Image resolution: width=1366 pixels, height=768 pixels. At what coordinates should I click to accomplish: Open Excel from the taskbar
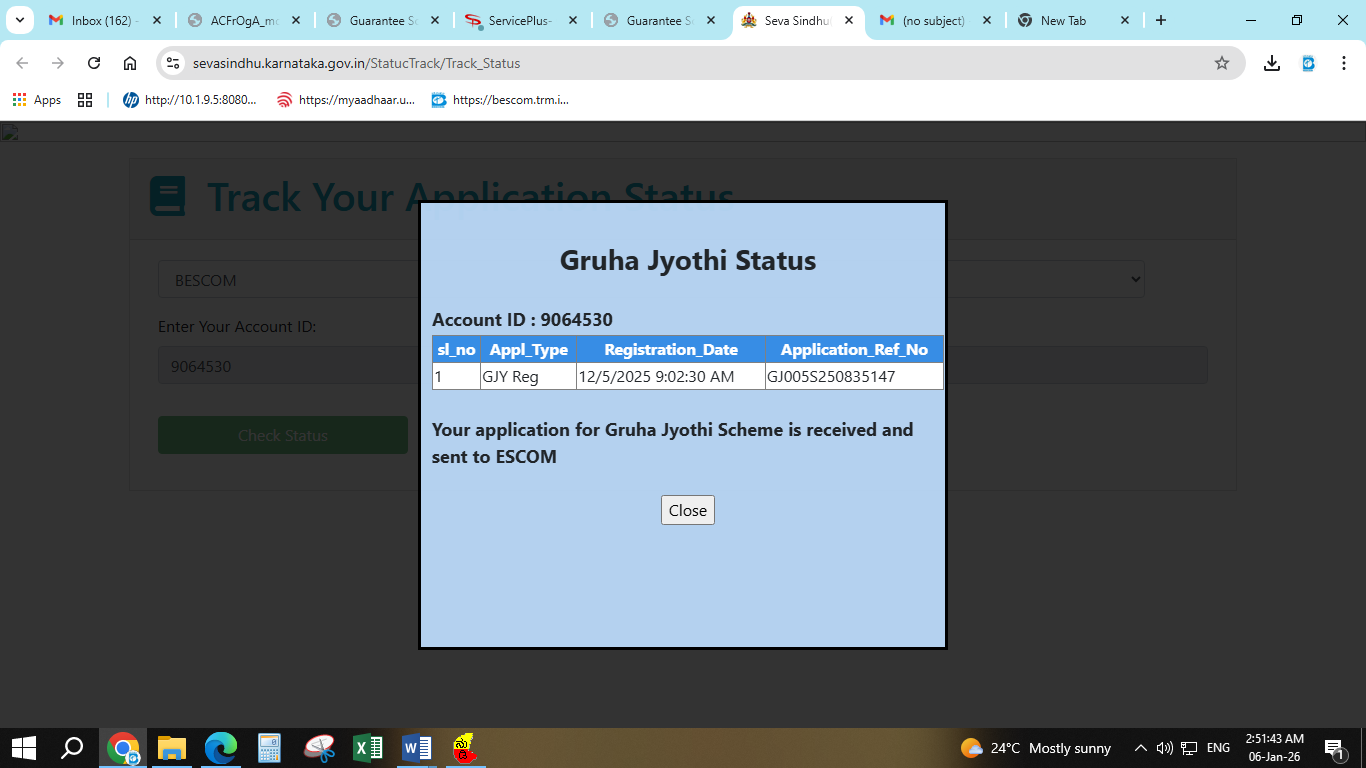(x=368, y=748)
